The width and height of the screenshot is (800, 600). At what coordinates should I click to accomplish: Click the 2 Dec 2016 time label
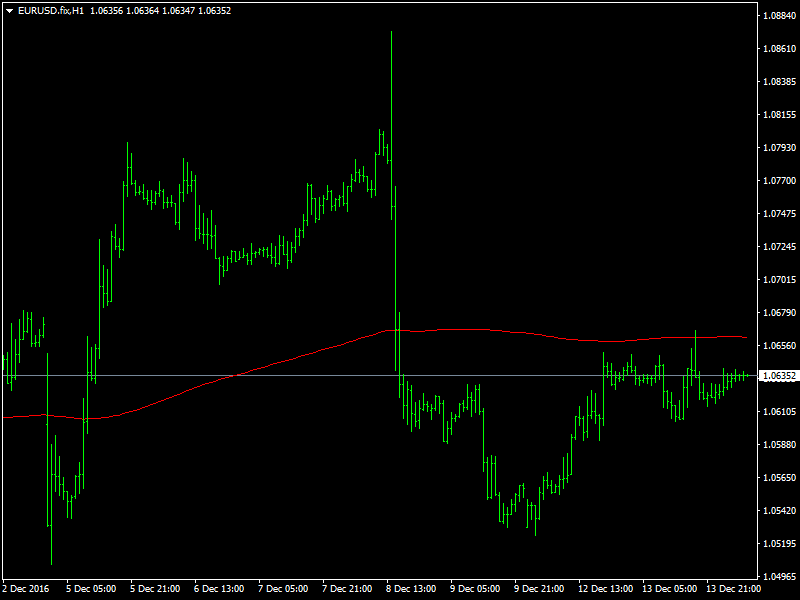pos(26,589)
